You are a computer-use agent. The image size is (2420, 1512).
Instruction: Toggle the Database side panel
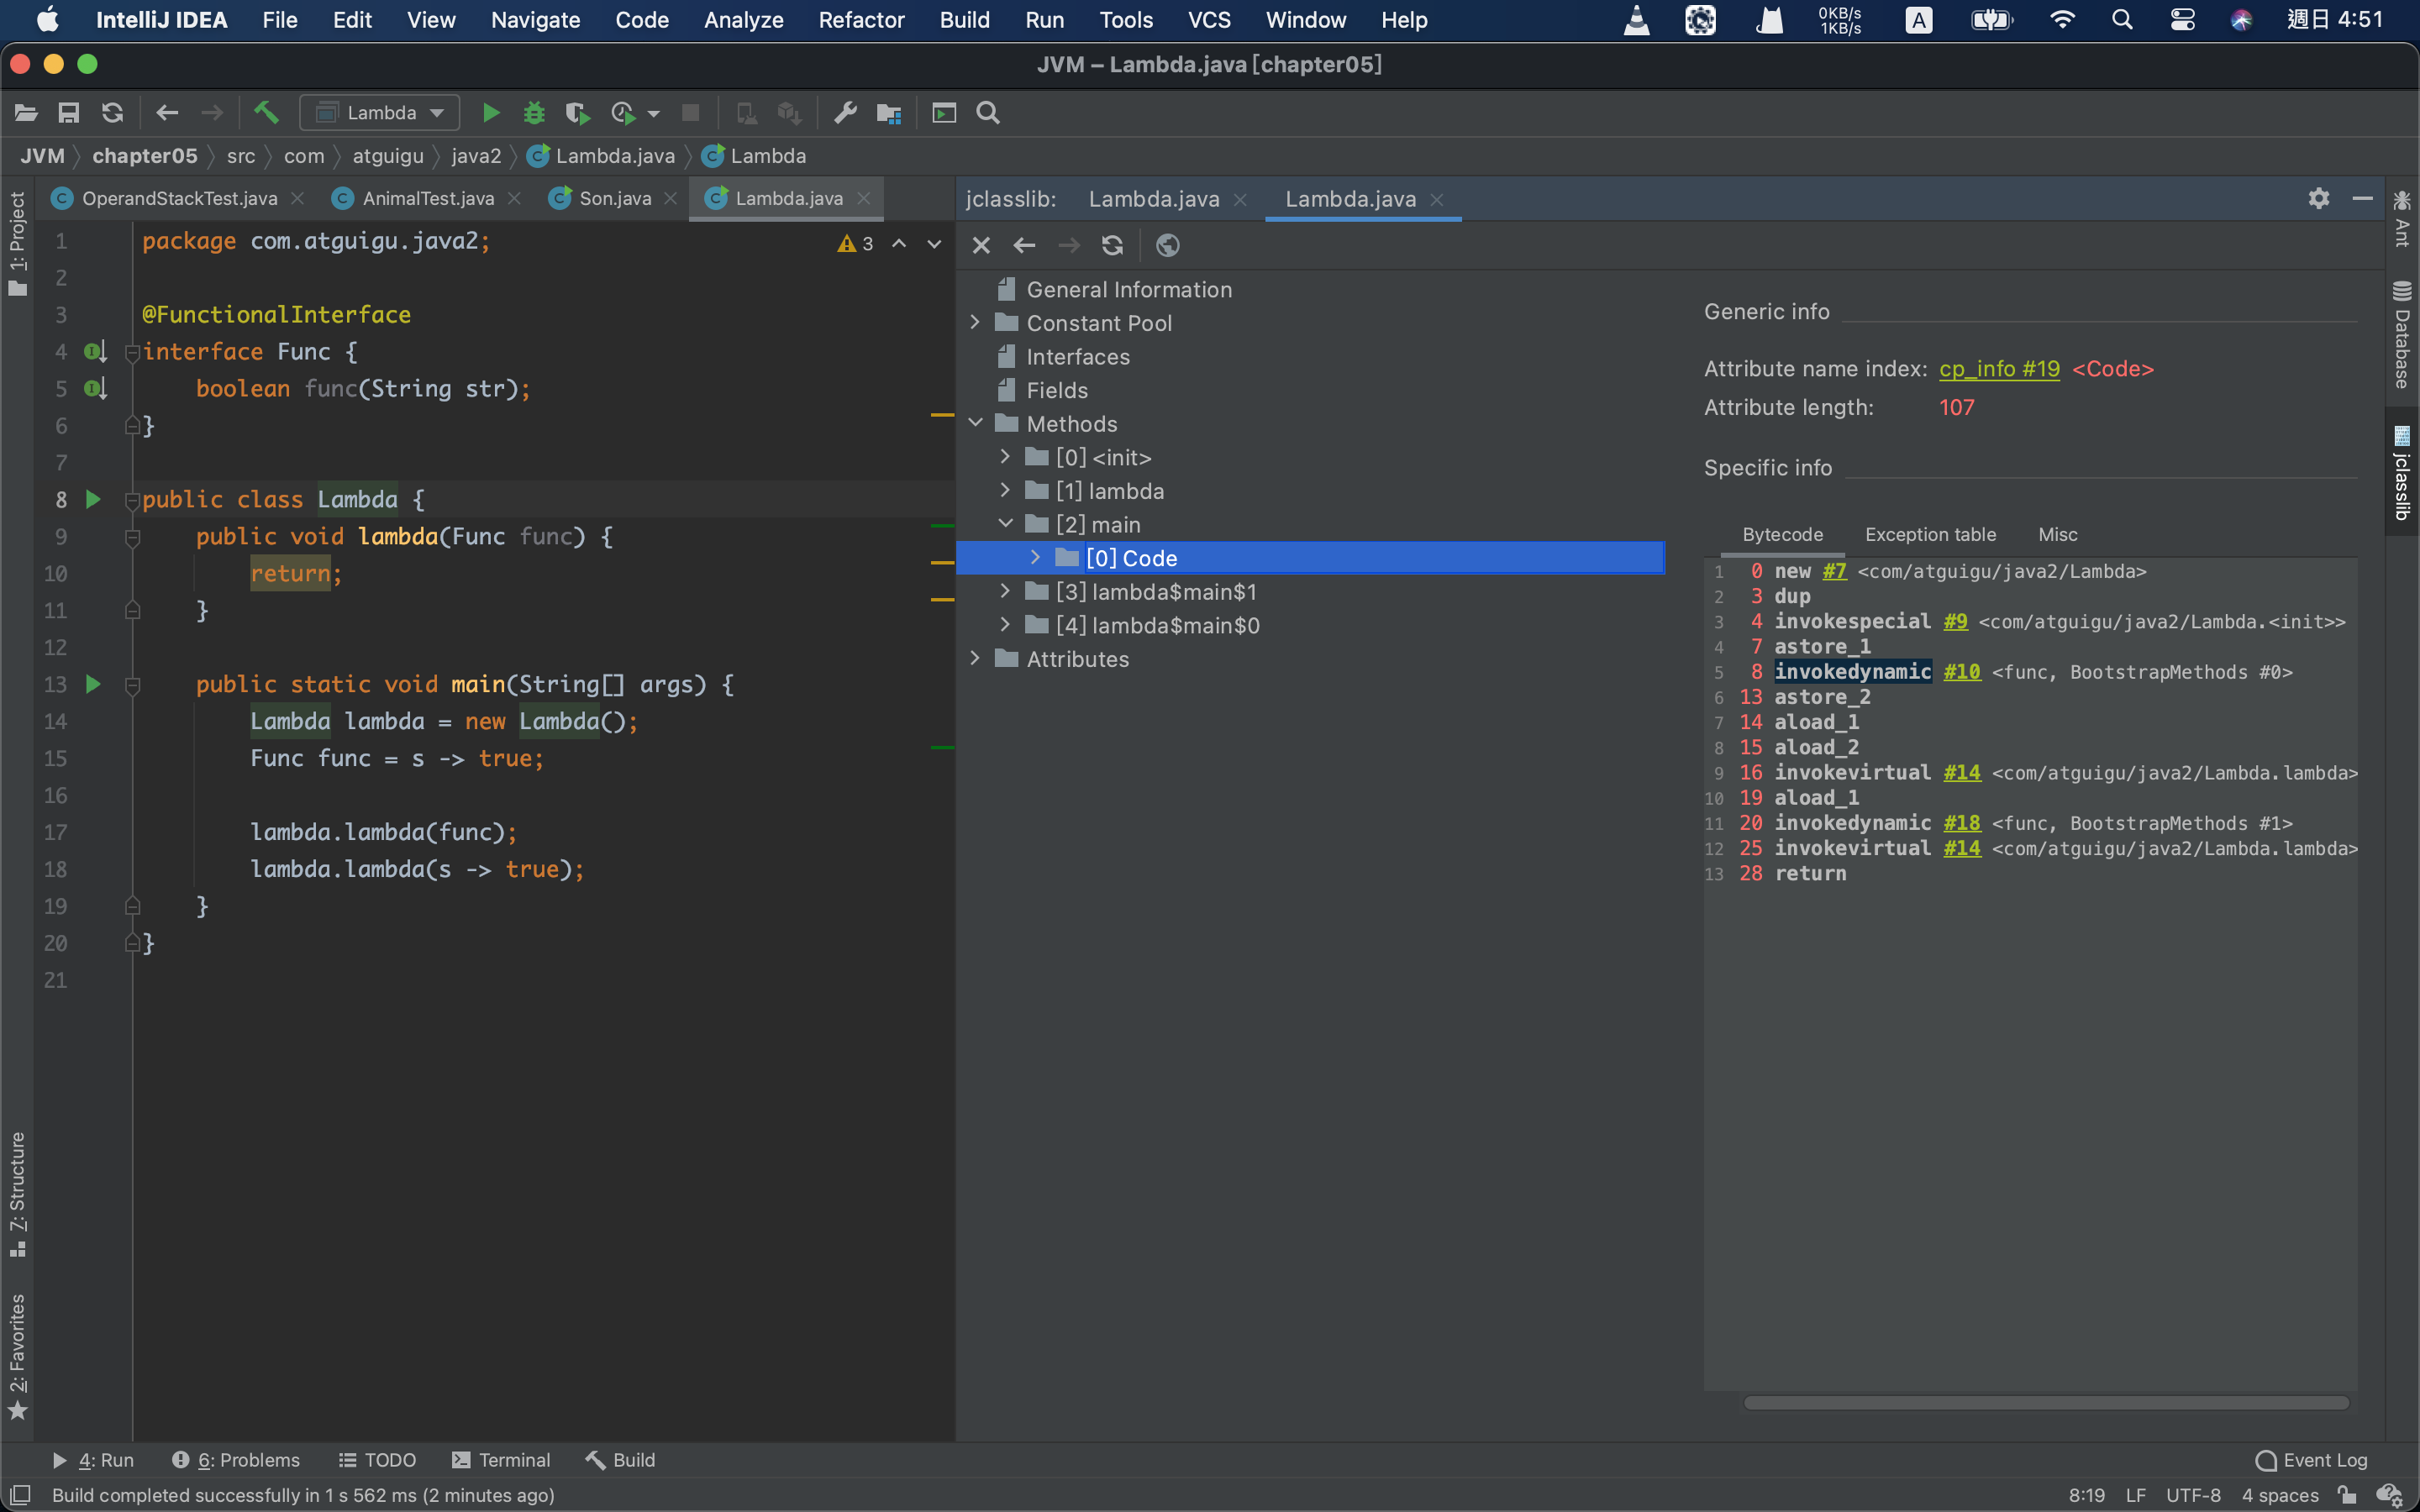pos(2402,336)
